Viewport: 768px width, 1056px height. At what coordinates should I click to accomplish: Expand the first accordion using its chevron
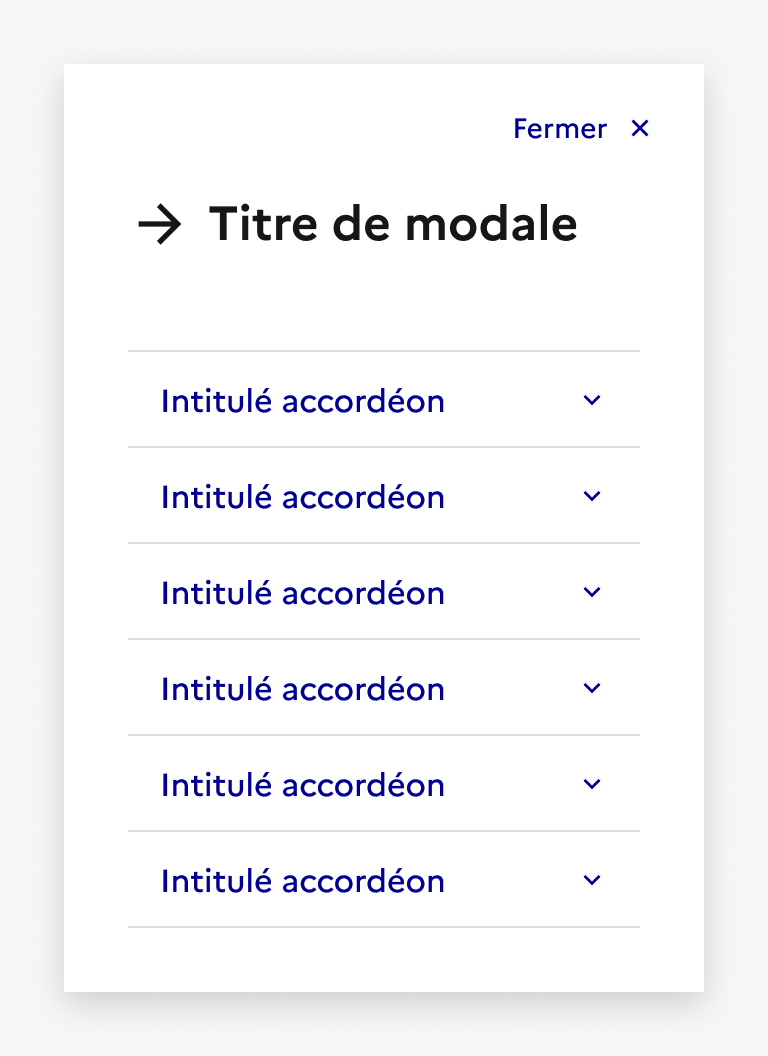click(591, 400)
